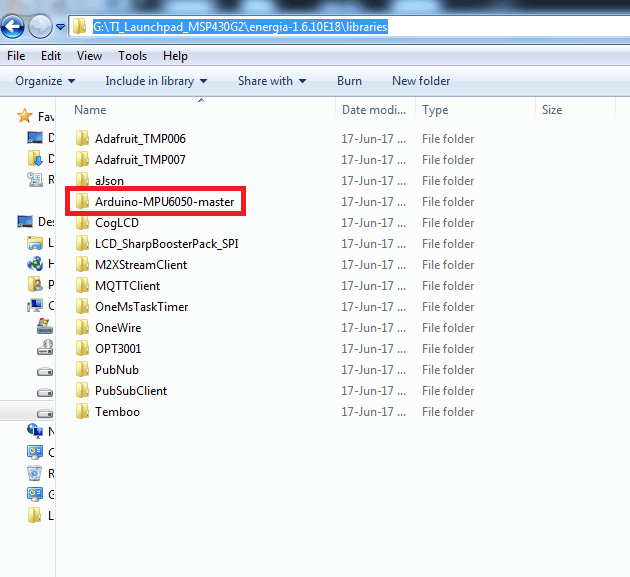Click the File folder type for MQTTClient
Viewport: 630px width, 577px height.
click(448, 286)
